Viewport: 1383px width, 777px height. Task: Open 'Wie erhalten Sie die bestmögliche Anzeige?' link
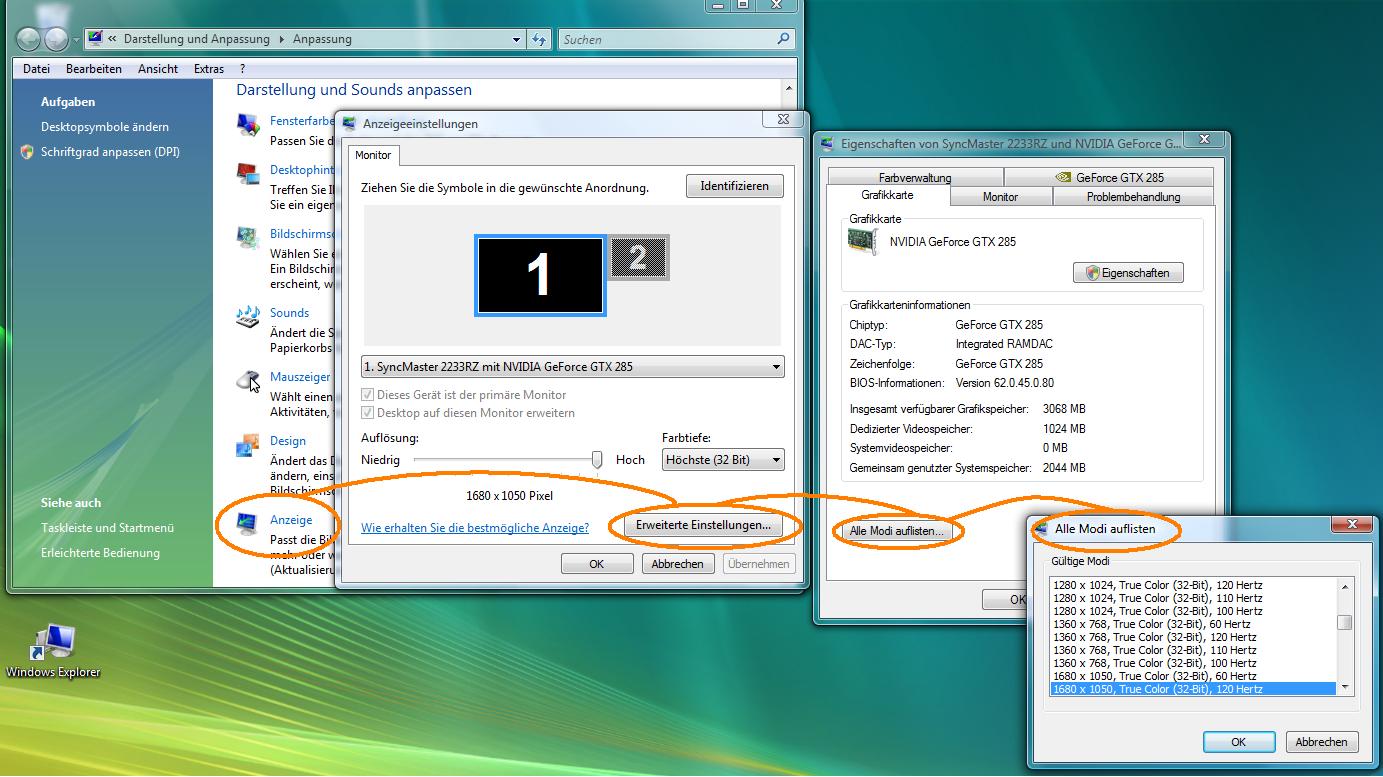[x=475, y=527]
